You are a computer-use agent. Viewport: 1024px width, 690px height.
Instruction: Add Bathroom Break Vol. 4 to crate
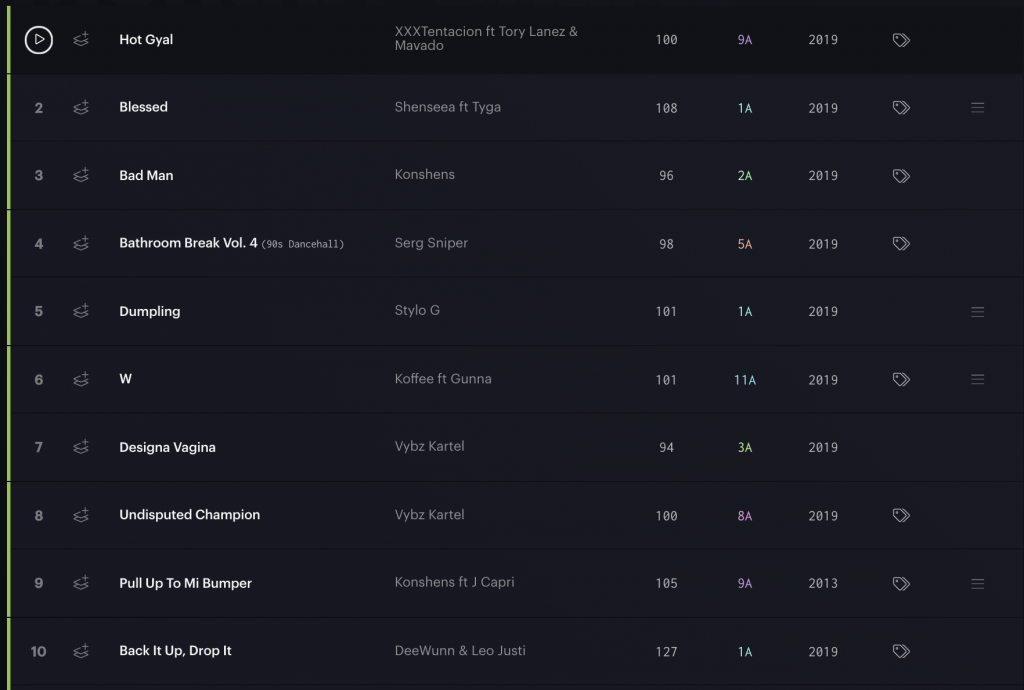click(x=81, y=243)
